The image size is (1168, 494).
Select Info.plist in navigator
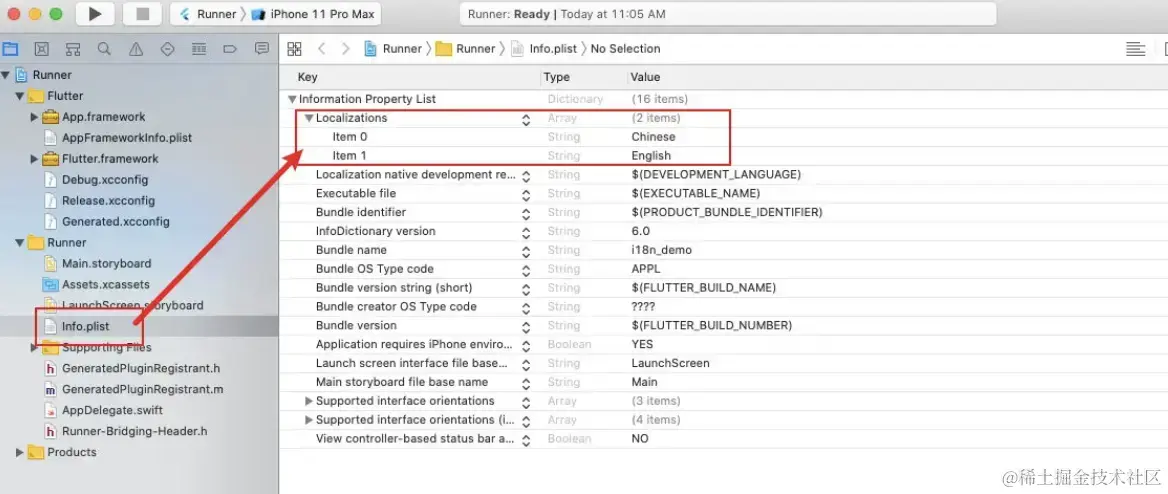point(86,326)
